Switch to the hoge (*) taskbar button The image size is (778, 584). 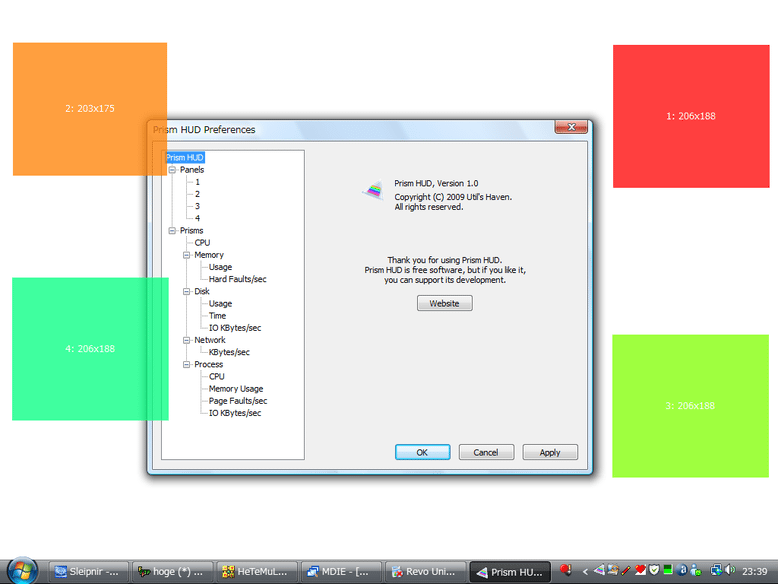click(173, 572)
